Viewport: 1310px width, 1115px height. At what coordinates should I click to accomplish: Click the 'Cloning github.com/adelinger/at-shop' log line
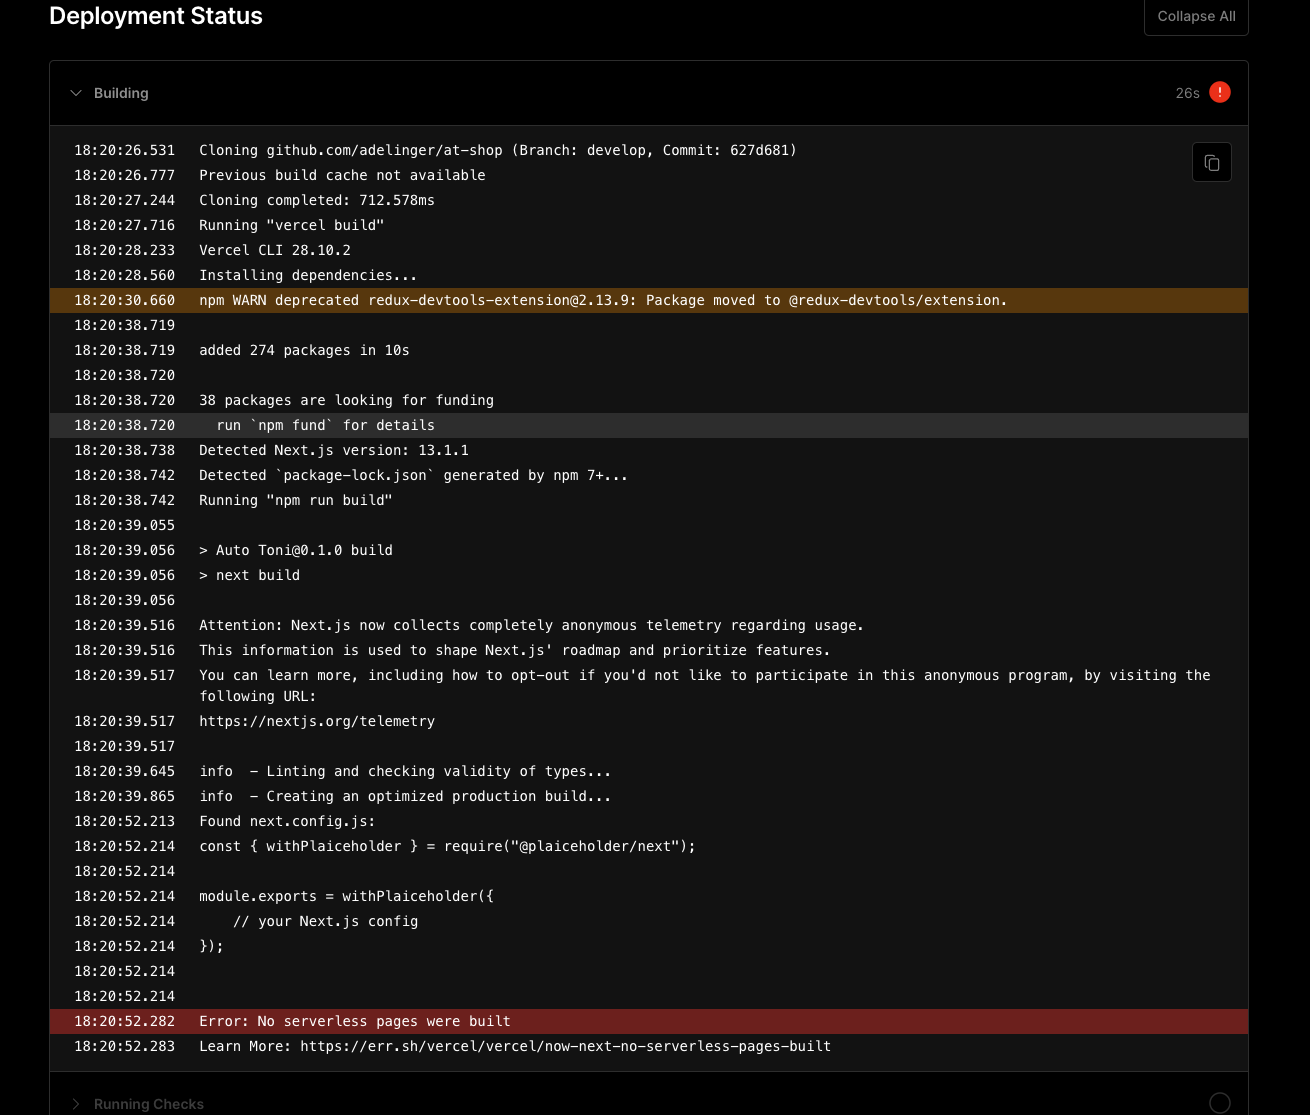(649, 150)
